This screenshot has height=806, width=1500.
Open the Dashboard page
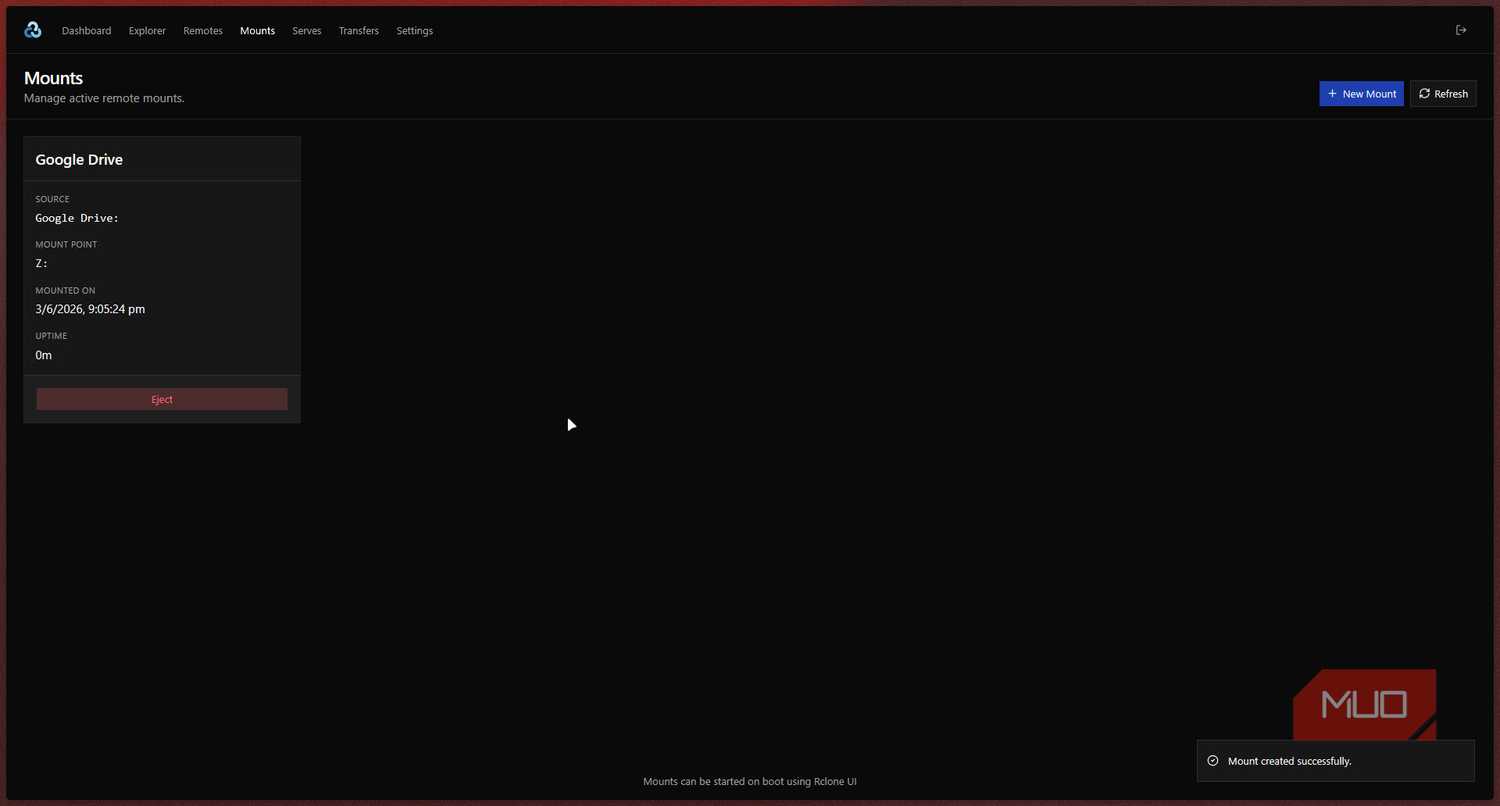click(x=87, y=31)
